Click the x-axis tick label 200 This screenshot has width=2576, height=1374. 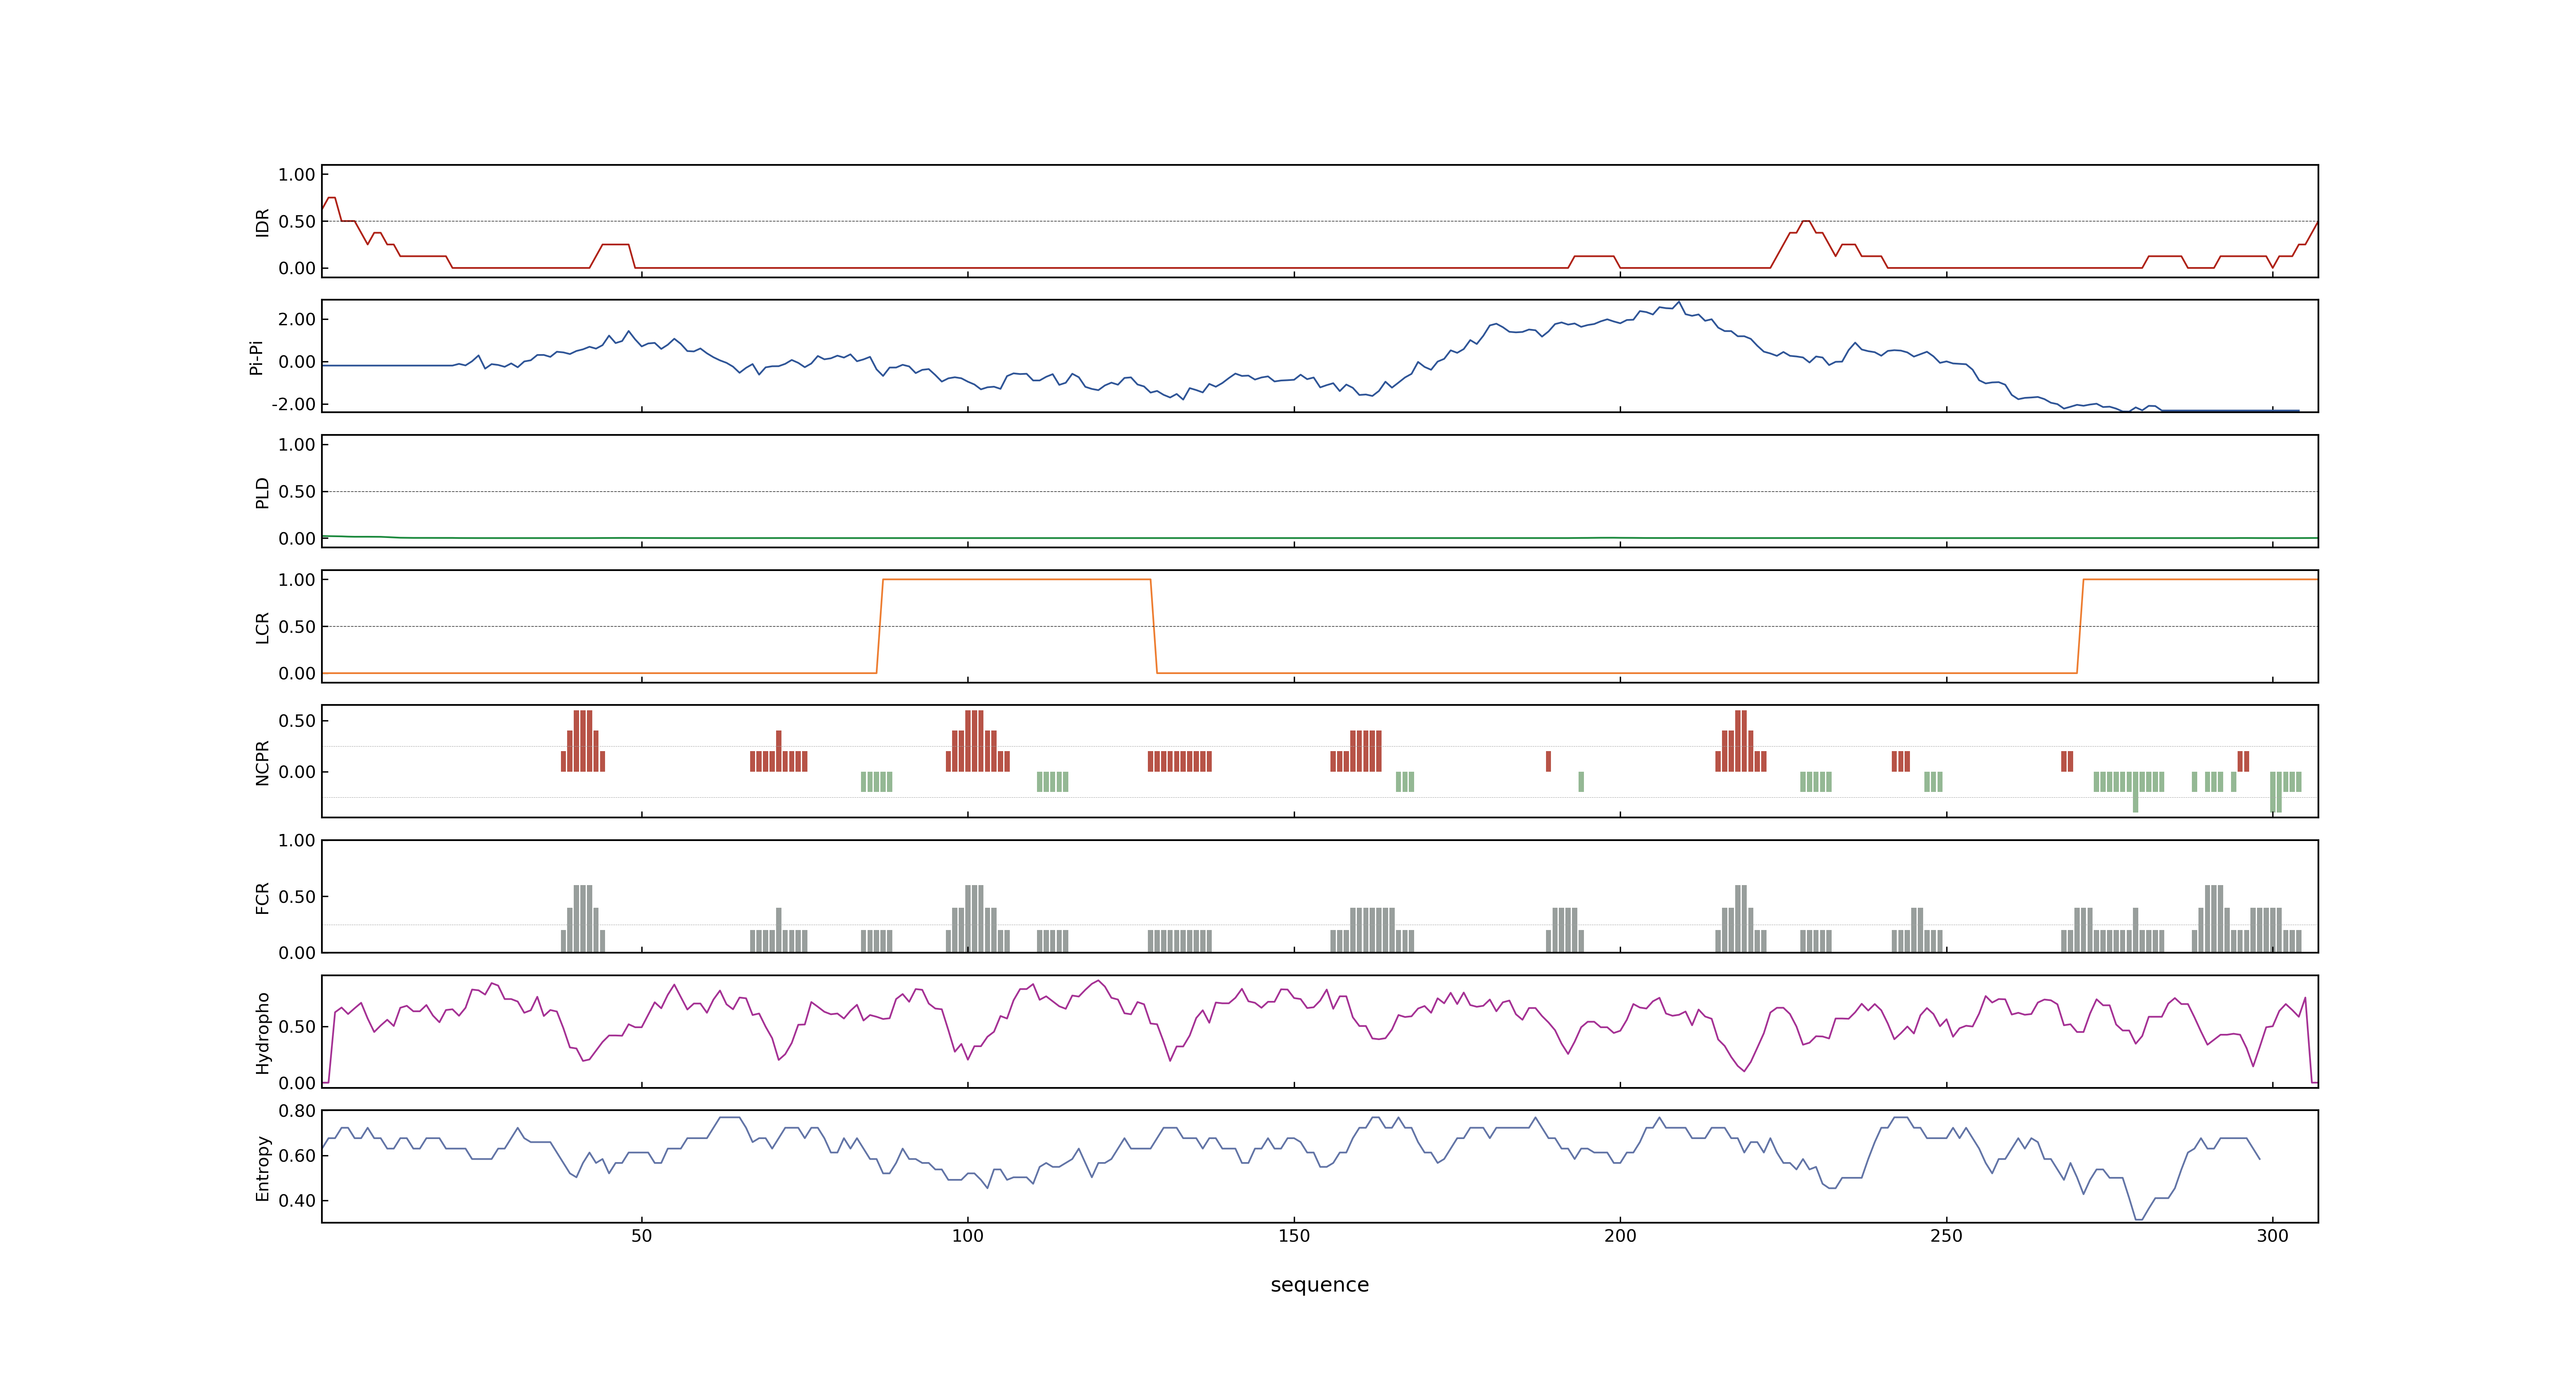(x=1620, y=1236)
